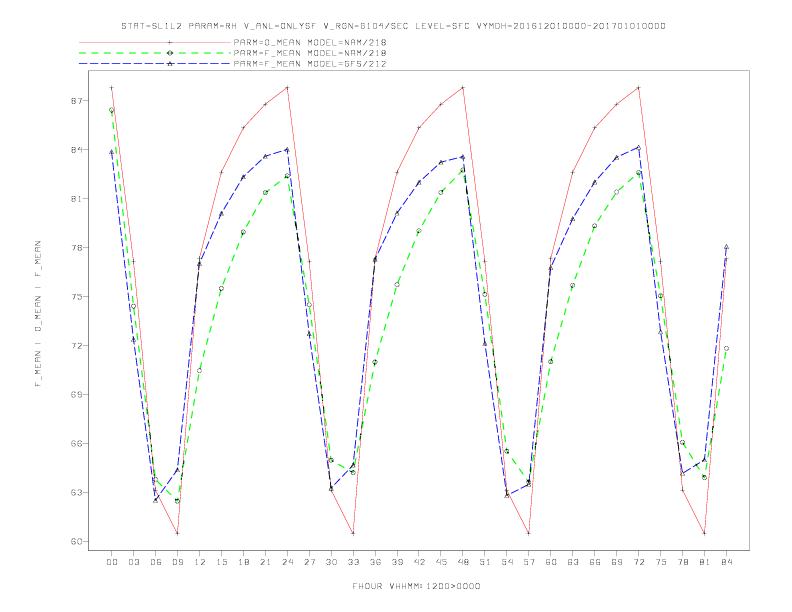The image size is (792, 612).
Task: Click x-axis forecast hour label 09
Action: coord(177,562)
